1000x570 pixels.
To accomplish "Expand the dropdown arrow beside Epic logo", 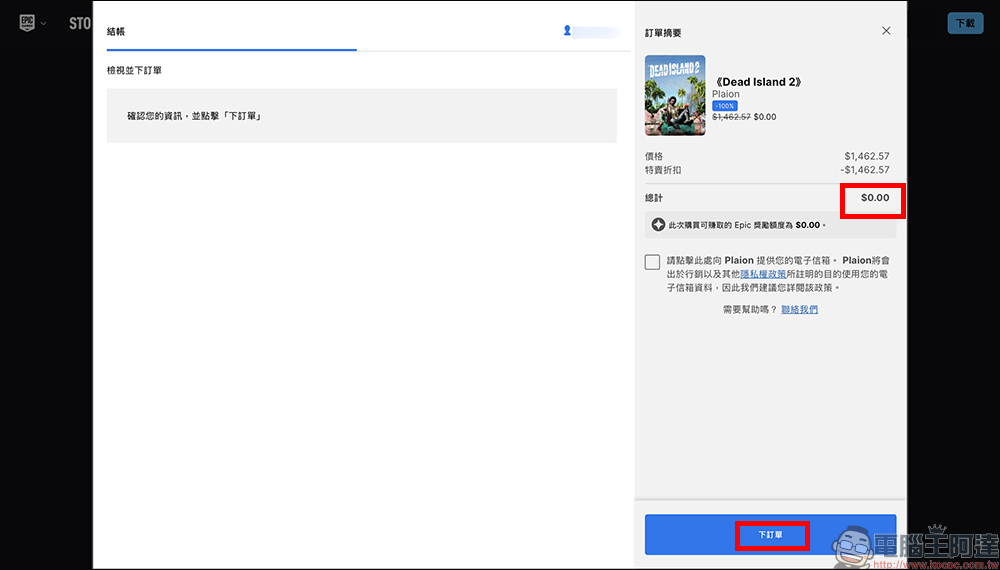I will click(x=43, y=24).
